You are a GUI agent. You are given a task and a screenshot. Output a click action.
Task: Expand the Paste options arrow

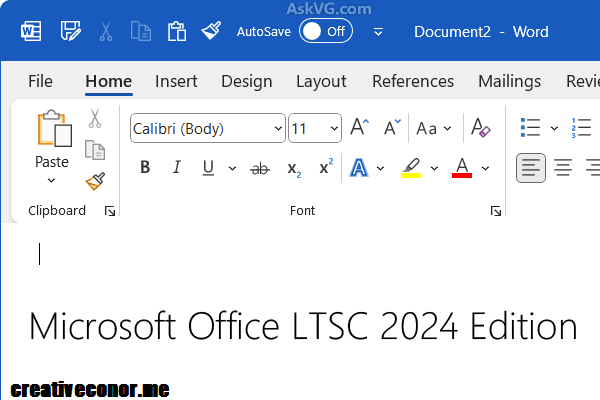(52, 180)
